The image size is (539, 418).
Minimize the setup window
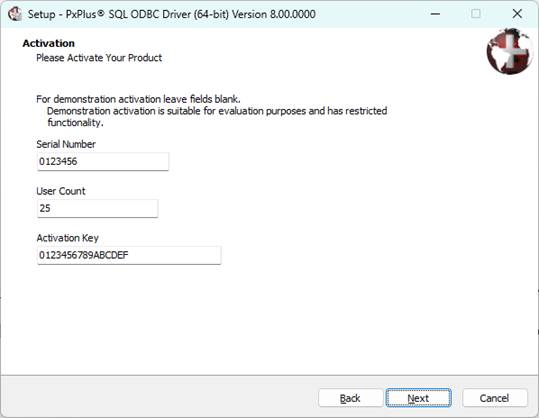pos(435,14)
